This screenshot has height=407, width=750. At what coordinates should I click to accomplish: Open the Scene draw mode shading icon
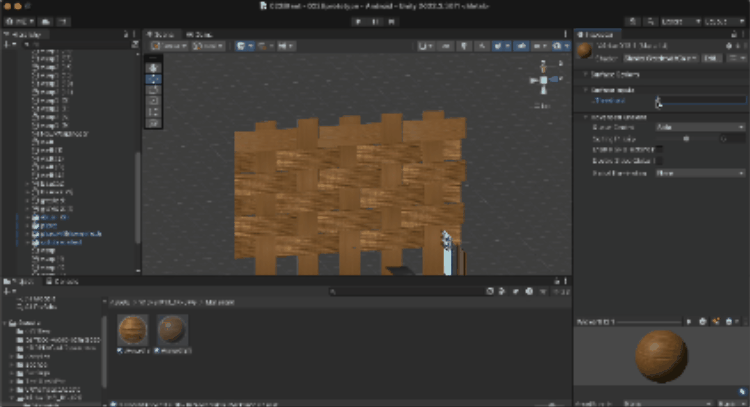click(426, 46)
